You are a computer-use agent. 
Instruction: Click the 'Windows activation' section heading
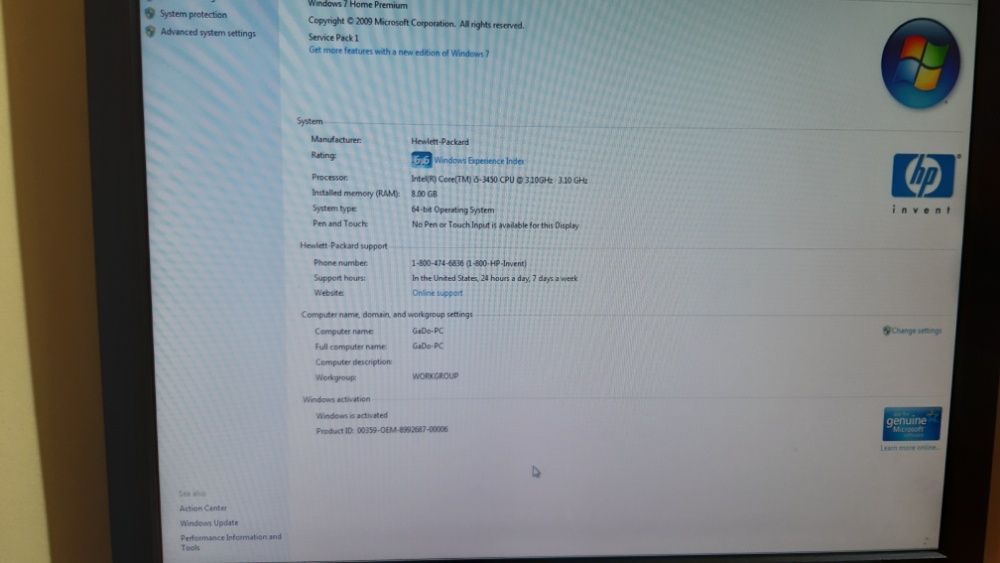point(336,399)
